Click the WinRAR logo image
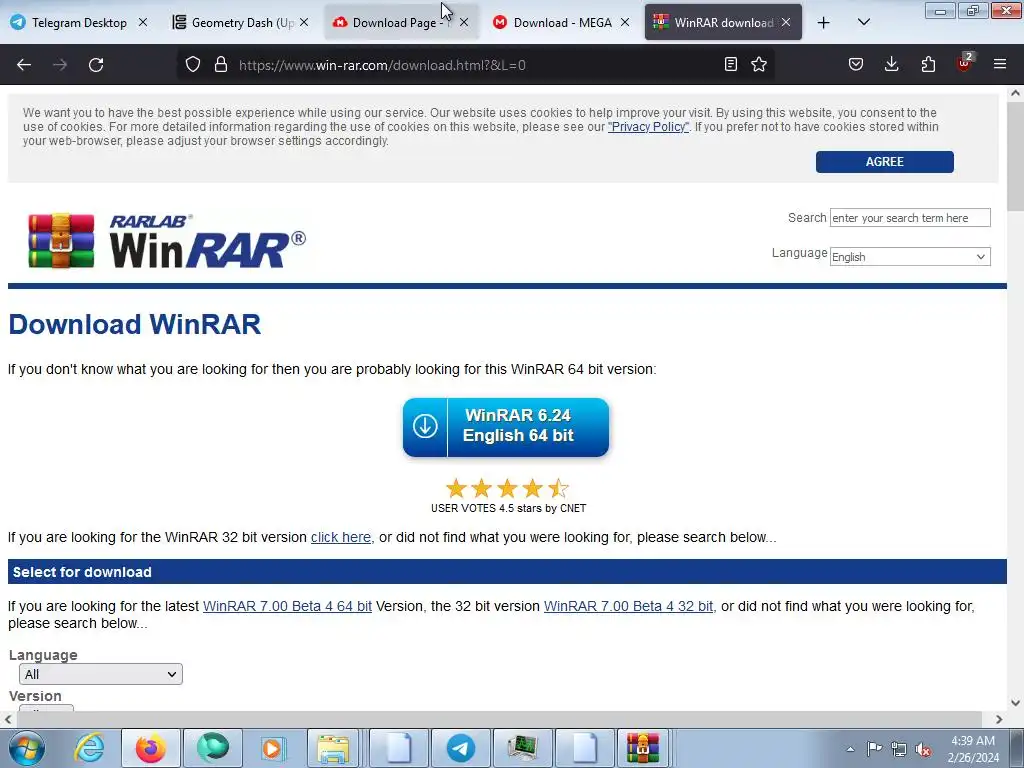Image resolution: width=1024 pixels, height=768 pixels. (167, 241)
